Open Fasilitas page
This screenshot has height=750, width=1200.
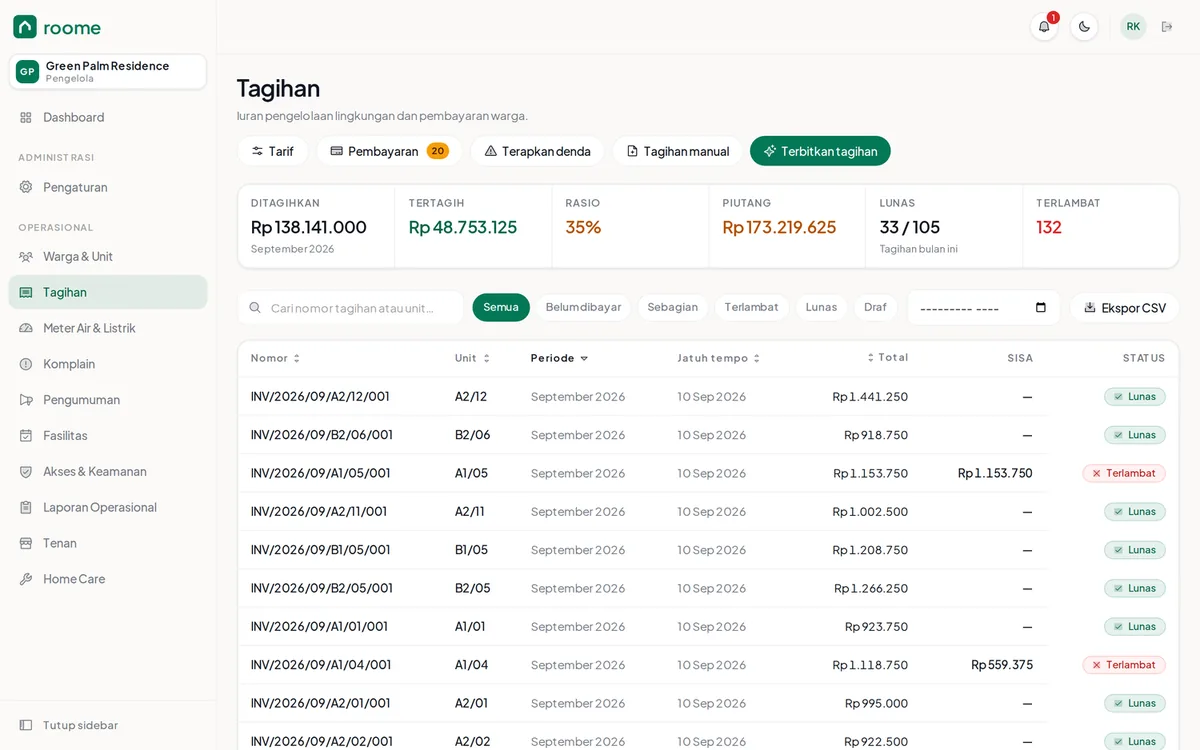[108, 435]
